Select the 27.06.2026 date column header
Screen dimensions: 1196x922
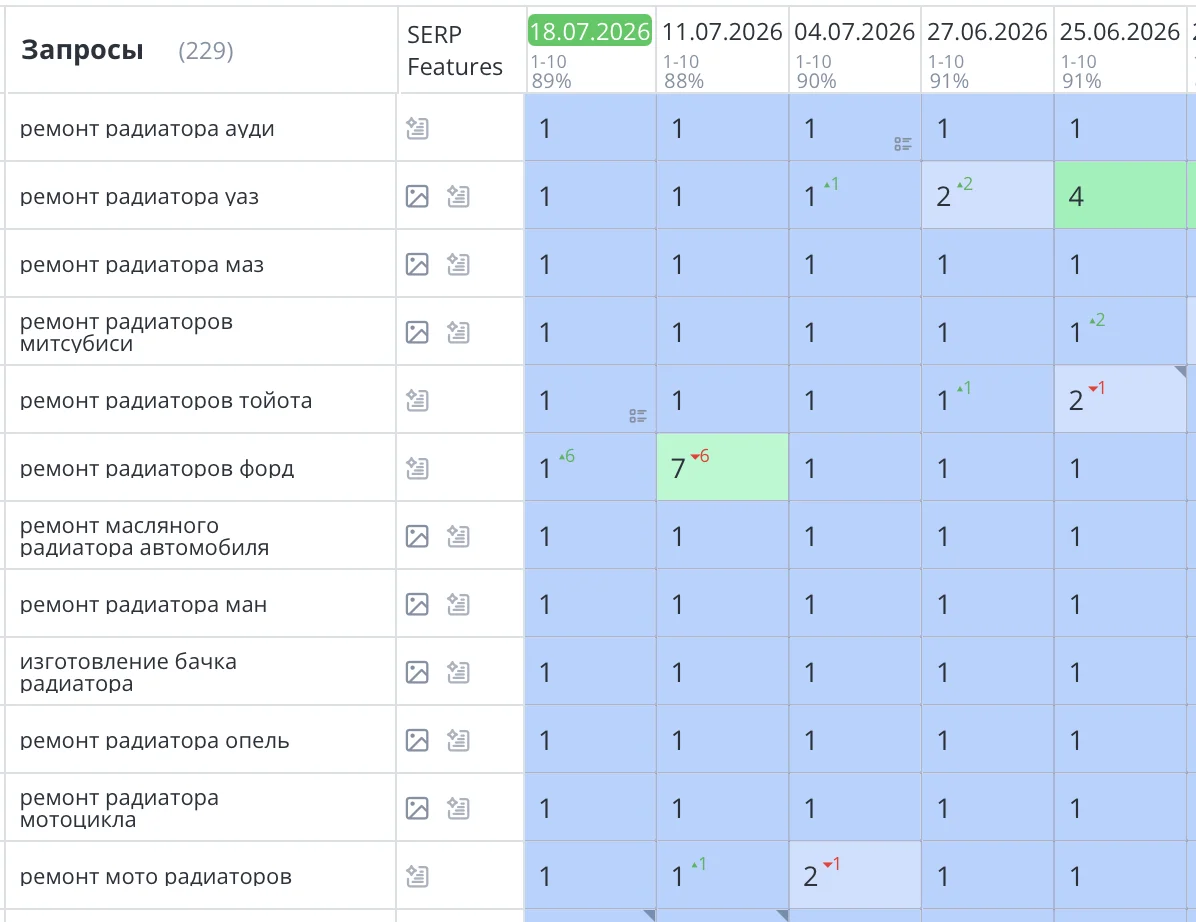987,31
